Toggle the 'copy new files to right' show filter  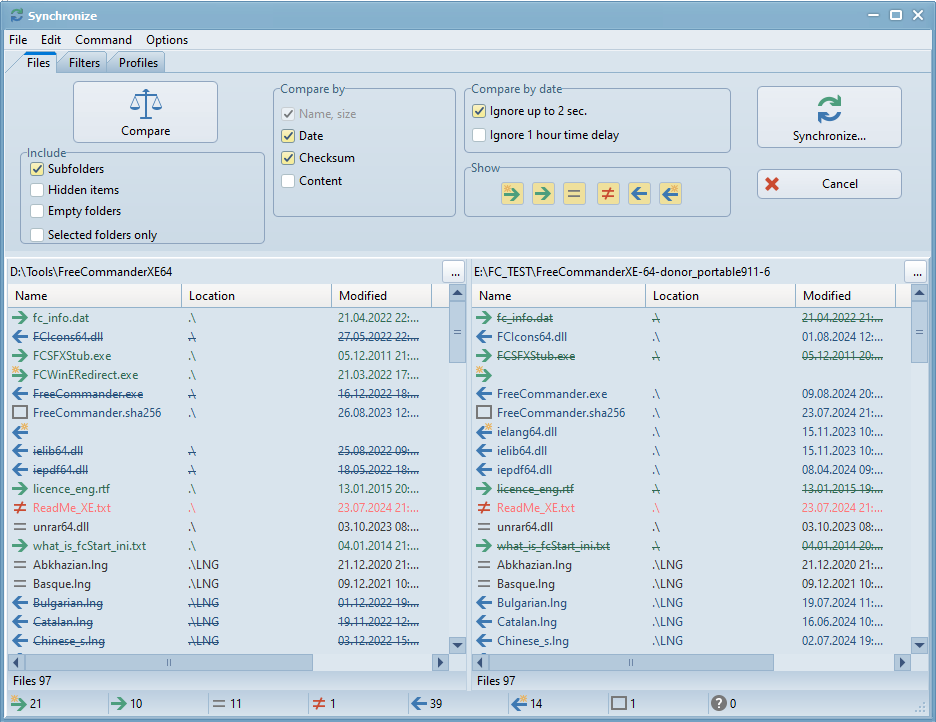coord(512,193)
